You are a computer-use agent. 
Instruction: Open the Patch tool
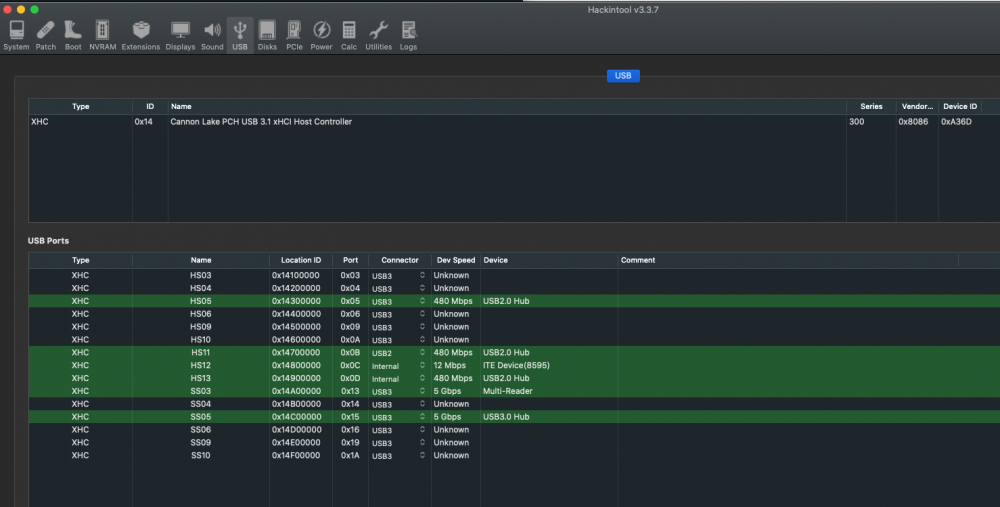pyautogui.click(x=45, y=35)
